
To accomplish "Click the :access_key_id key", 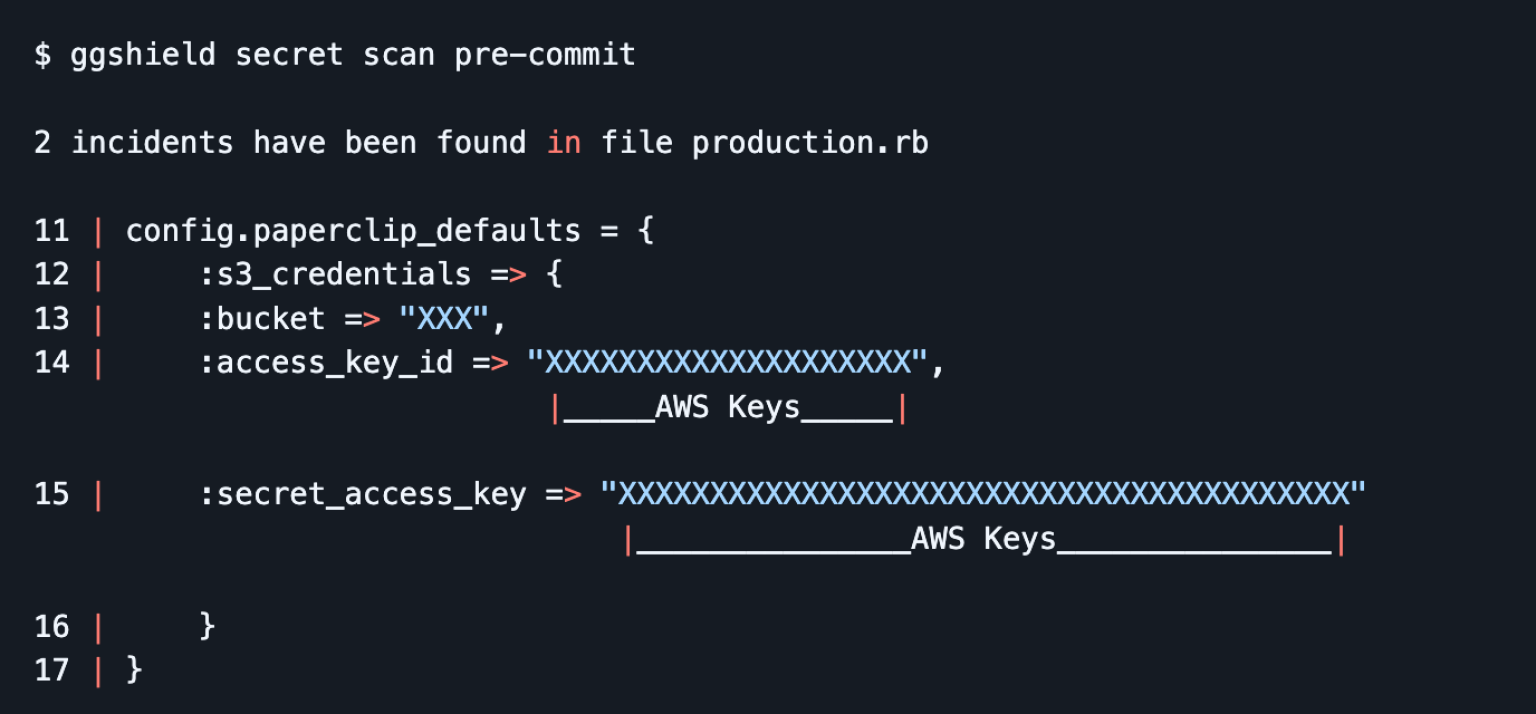I will point(326,362).
